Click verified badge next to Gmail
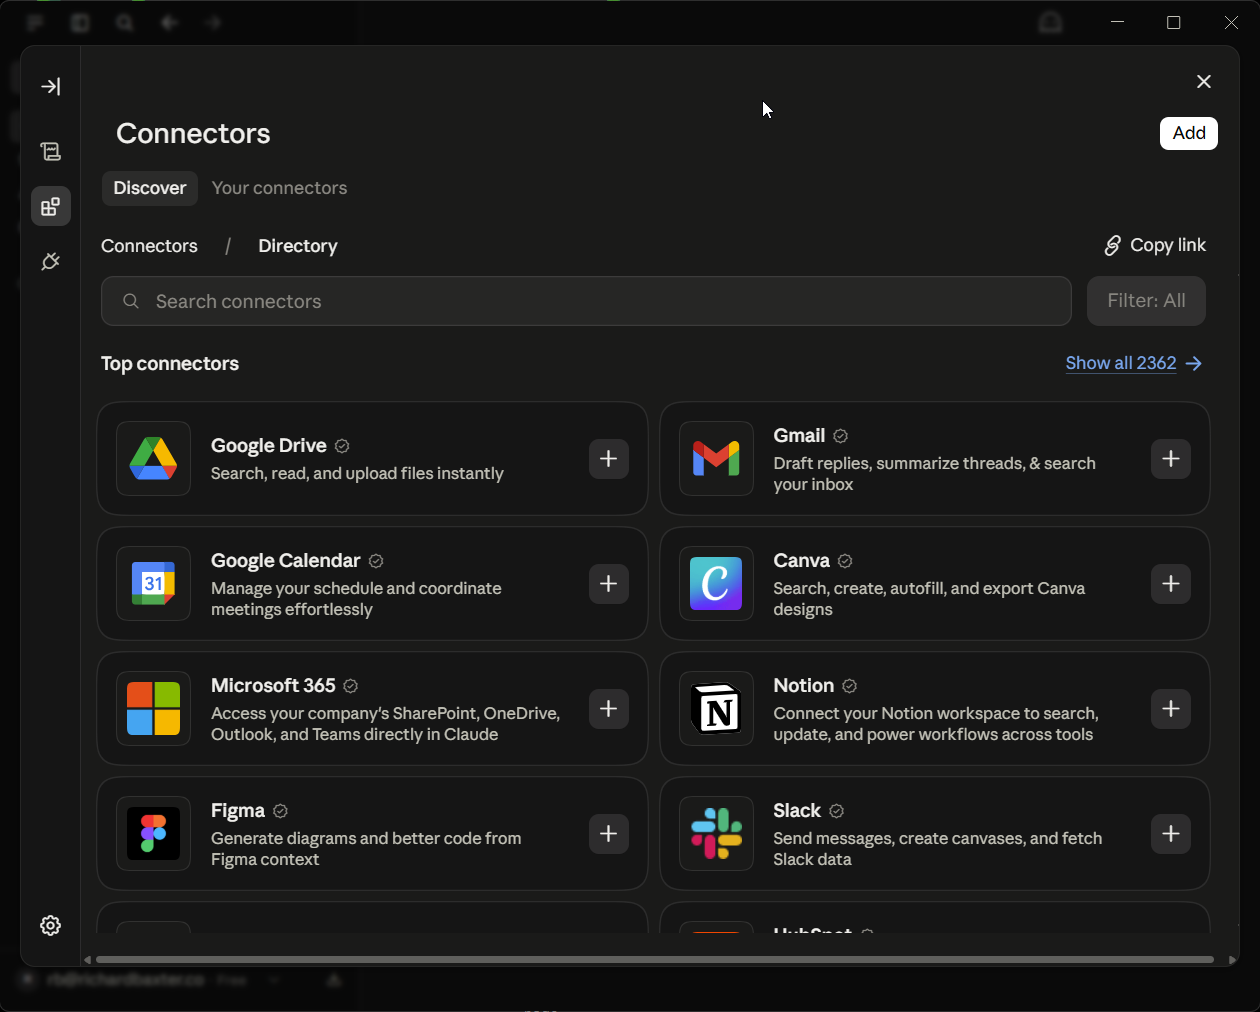The width and height of the screenshot is (1260, 1012). pos(841,436)
